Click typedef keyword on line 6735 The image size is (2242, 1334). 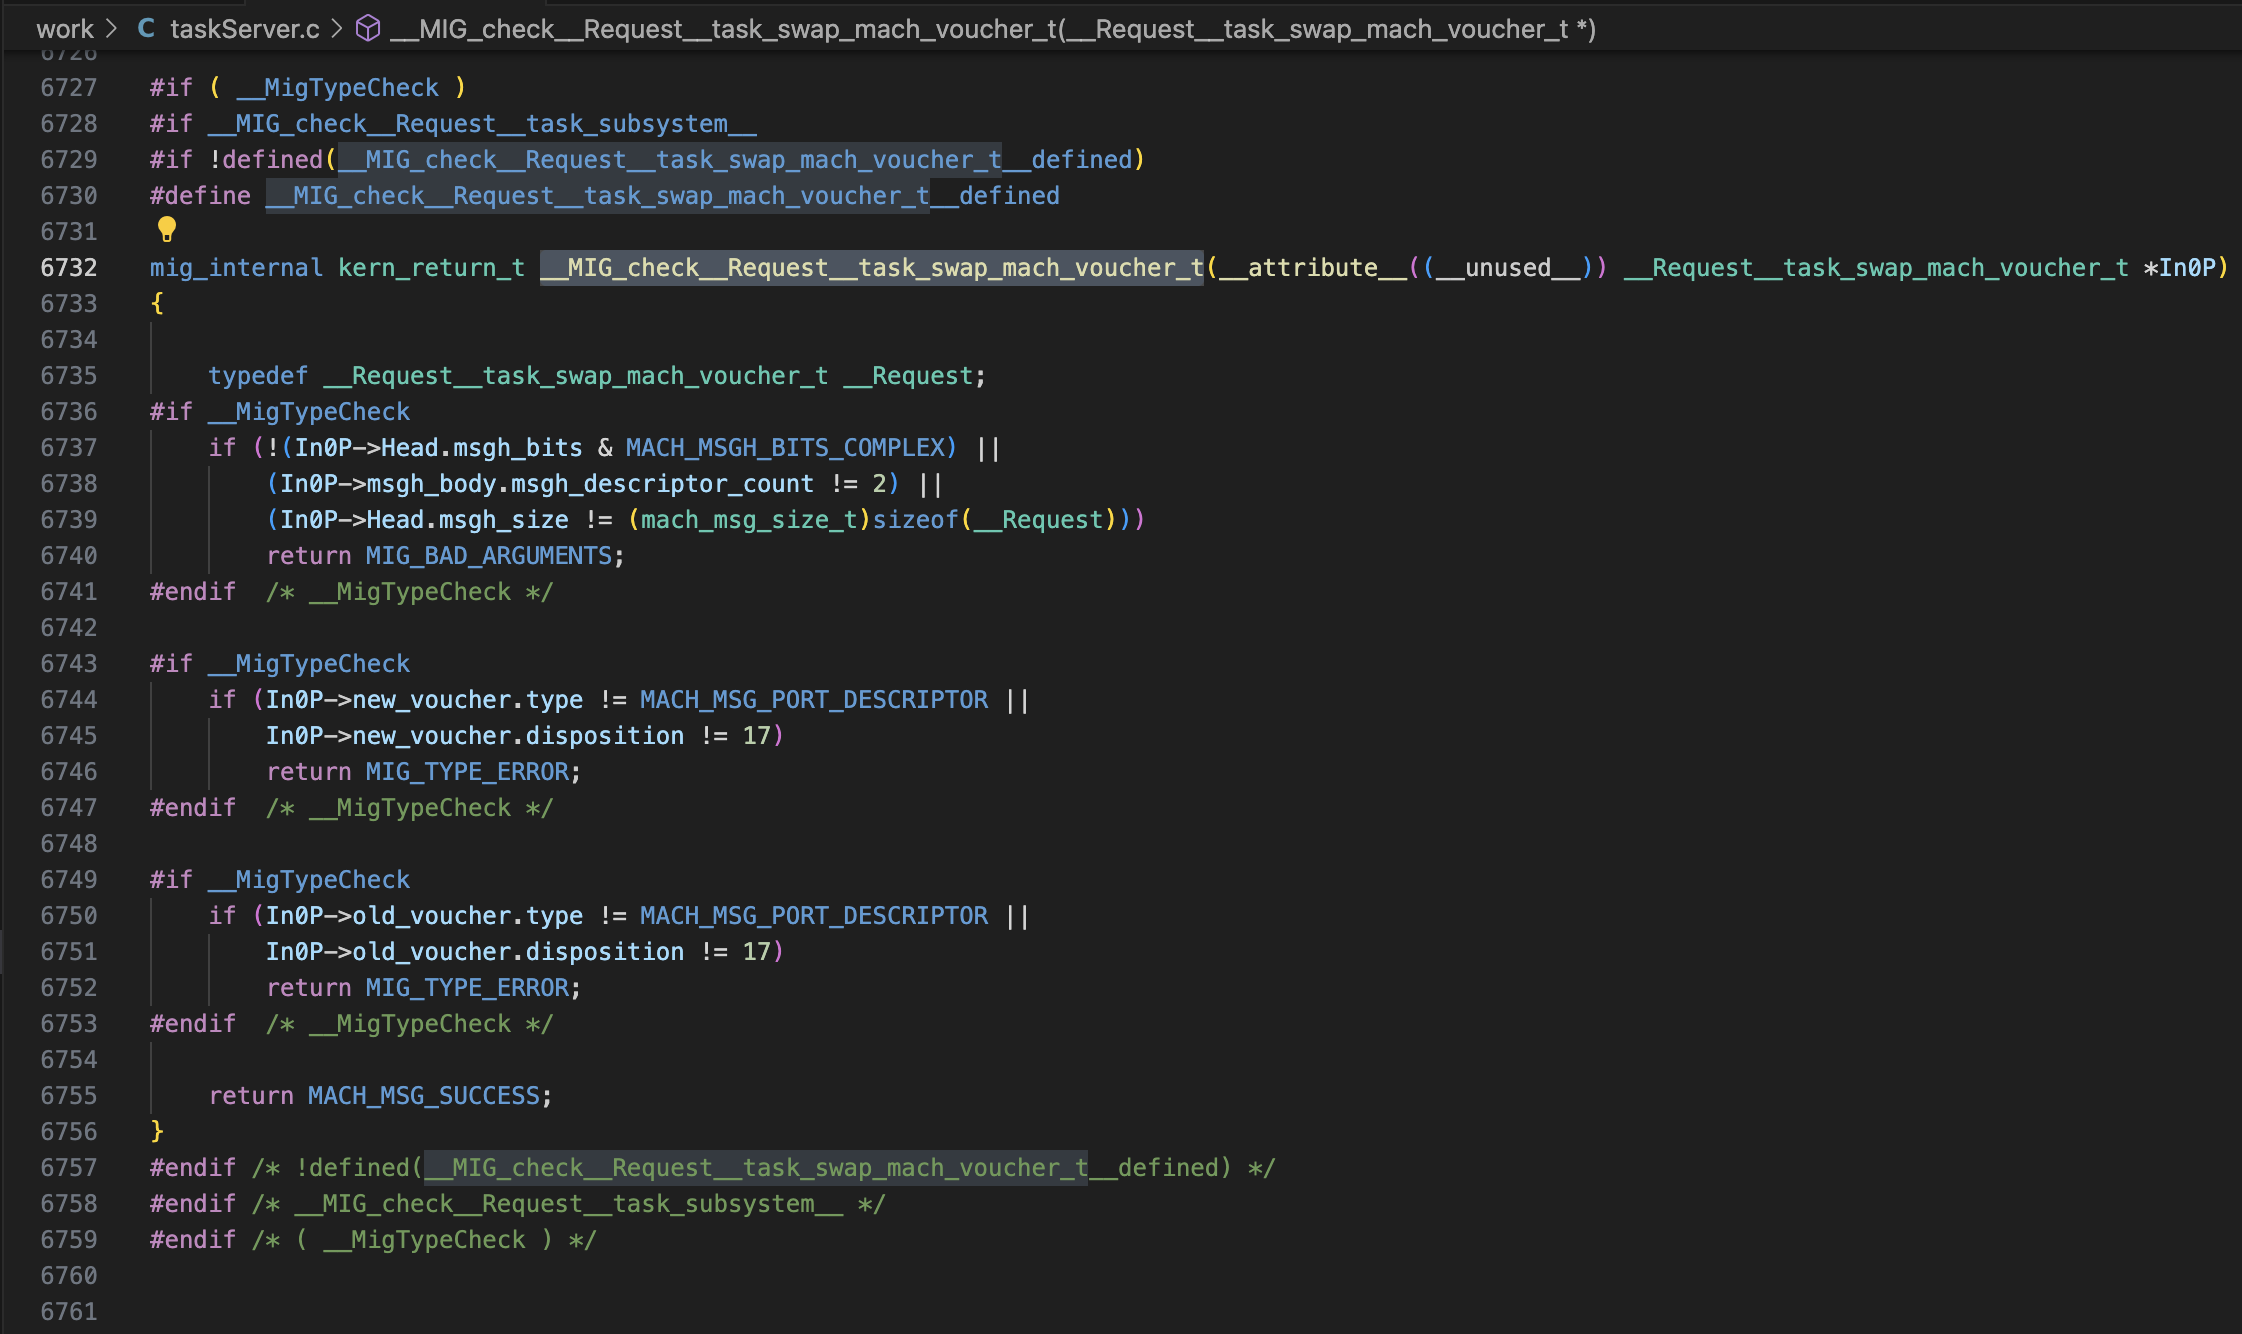258,376
